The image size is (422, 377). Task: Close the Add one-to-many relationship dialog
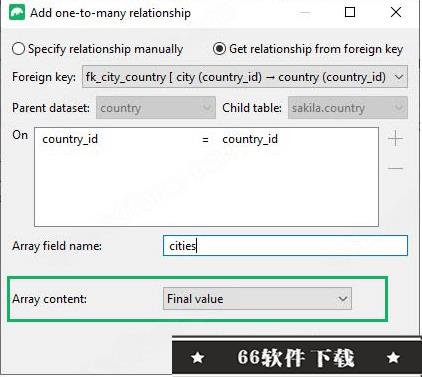(396, 12)
